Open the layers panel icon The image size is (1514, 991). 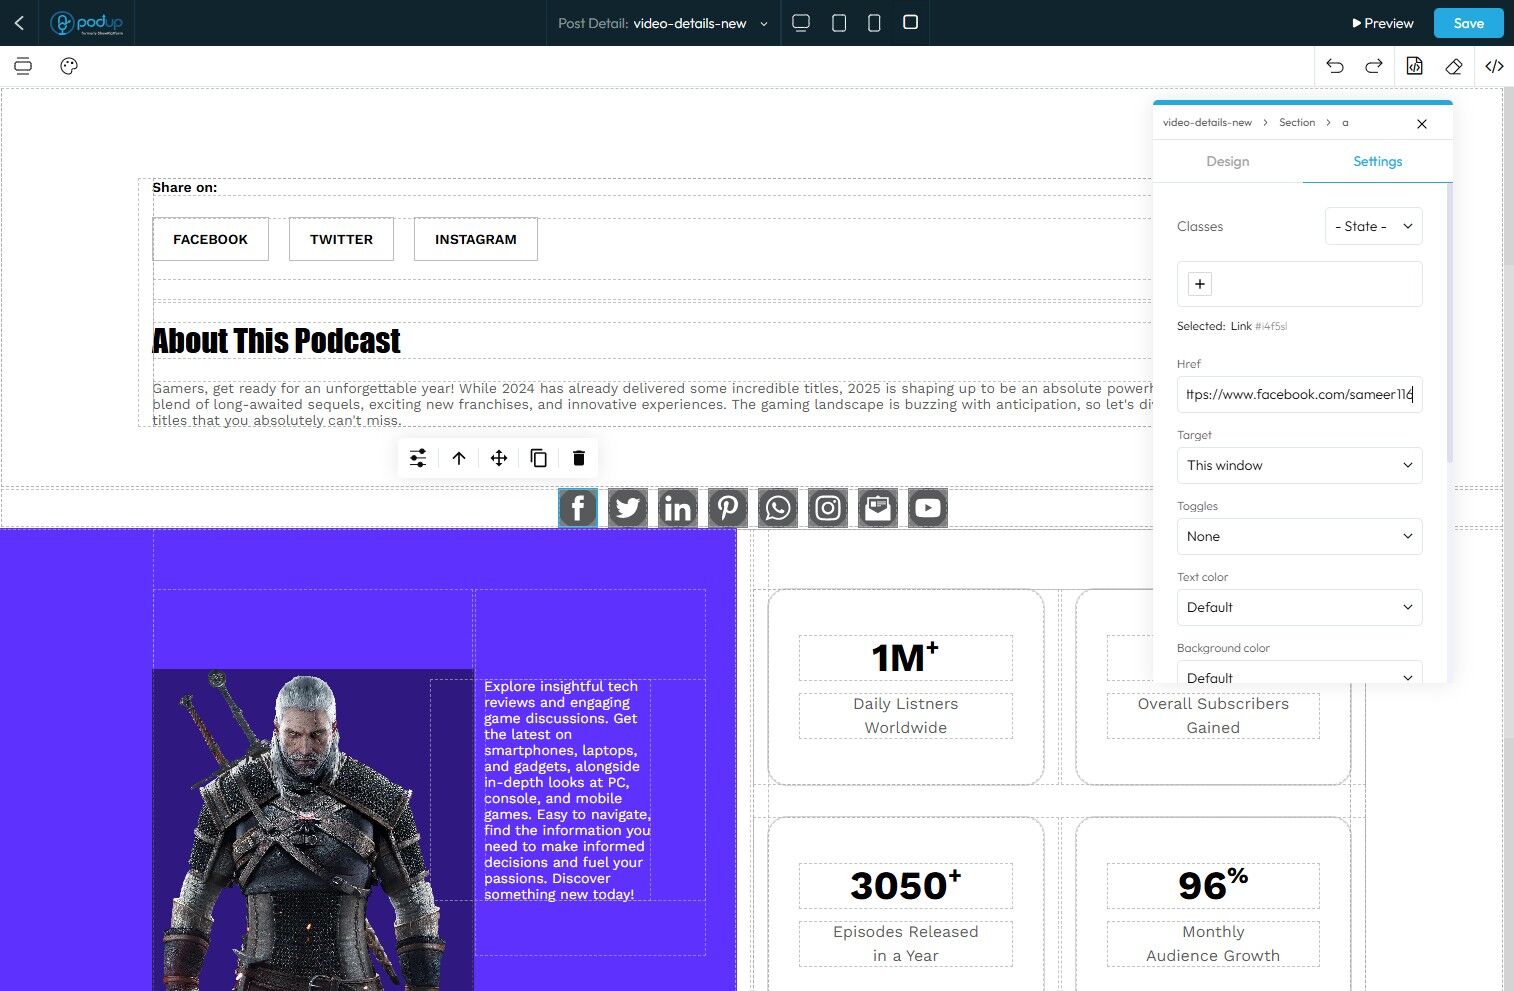23,66
